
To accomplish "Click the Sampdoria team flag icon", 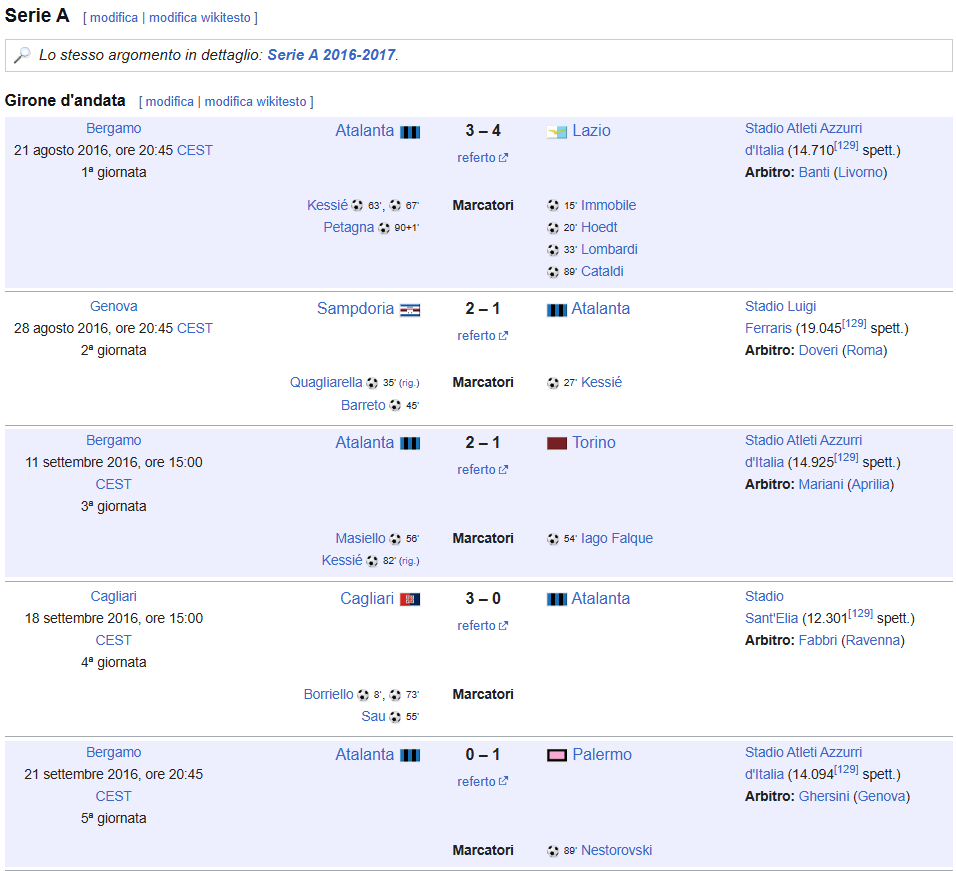I will click(x=410, y=310).
